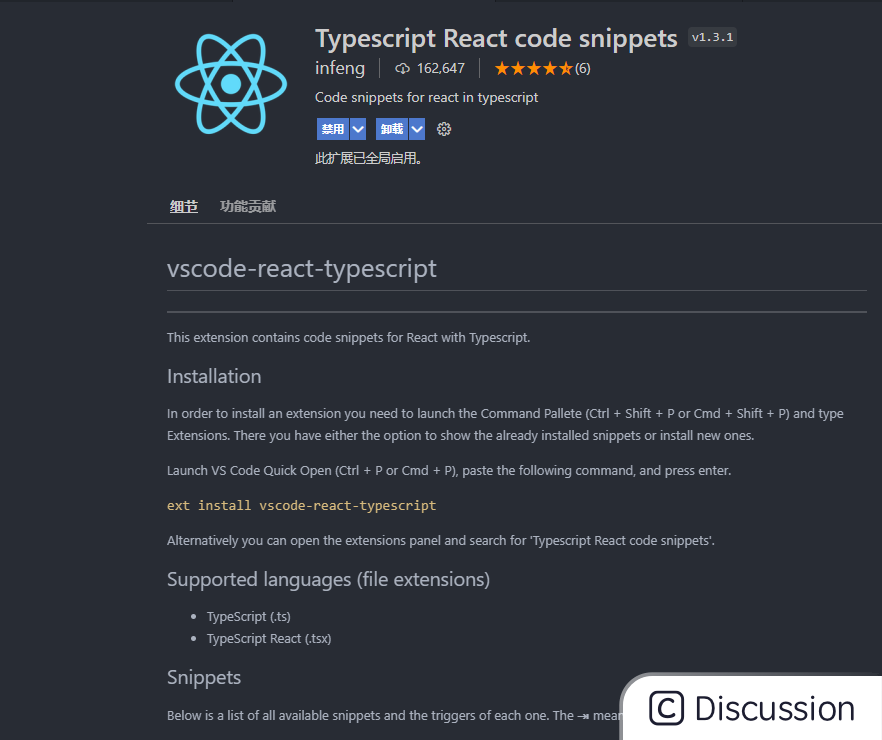Expand the 卸载 dropdown arrow

click(417, 129)
